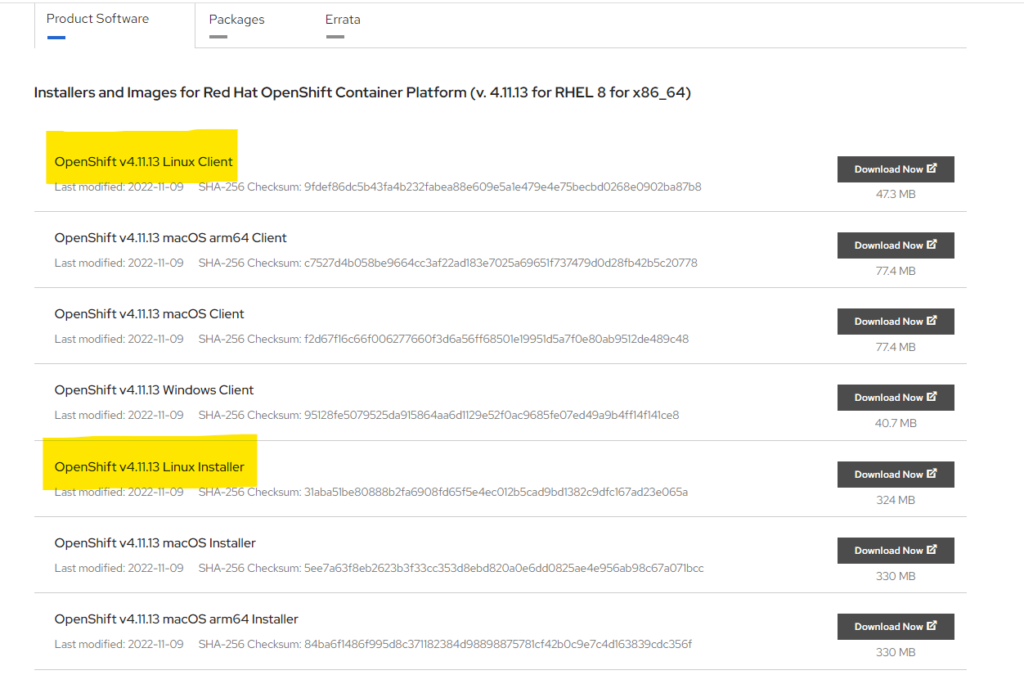This screenshot has height=693, width=1024.
Task: Select OpenShift v4.11.13 Linux Installer title
Action: click(x=149, y=467)
